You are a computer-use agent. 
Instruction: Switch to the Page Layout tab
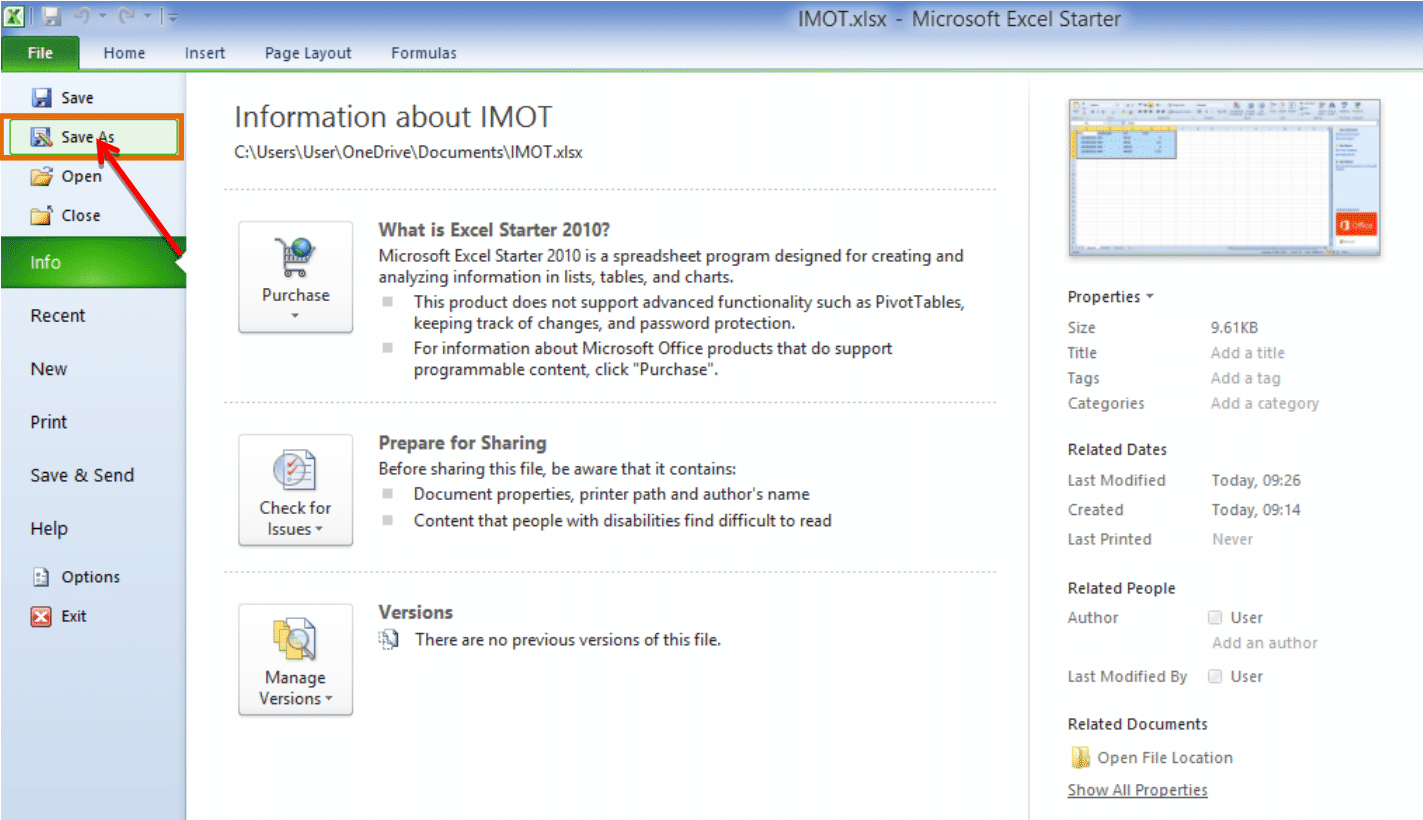point(308,54)
